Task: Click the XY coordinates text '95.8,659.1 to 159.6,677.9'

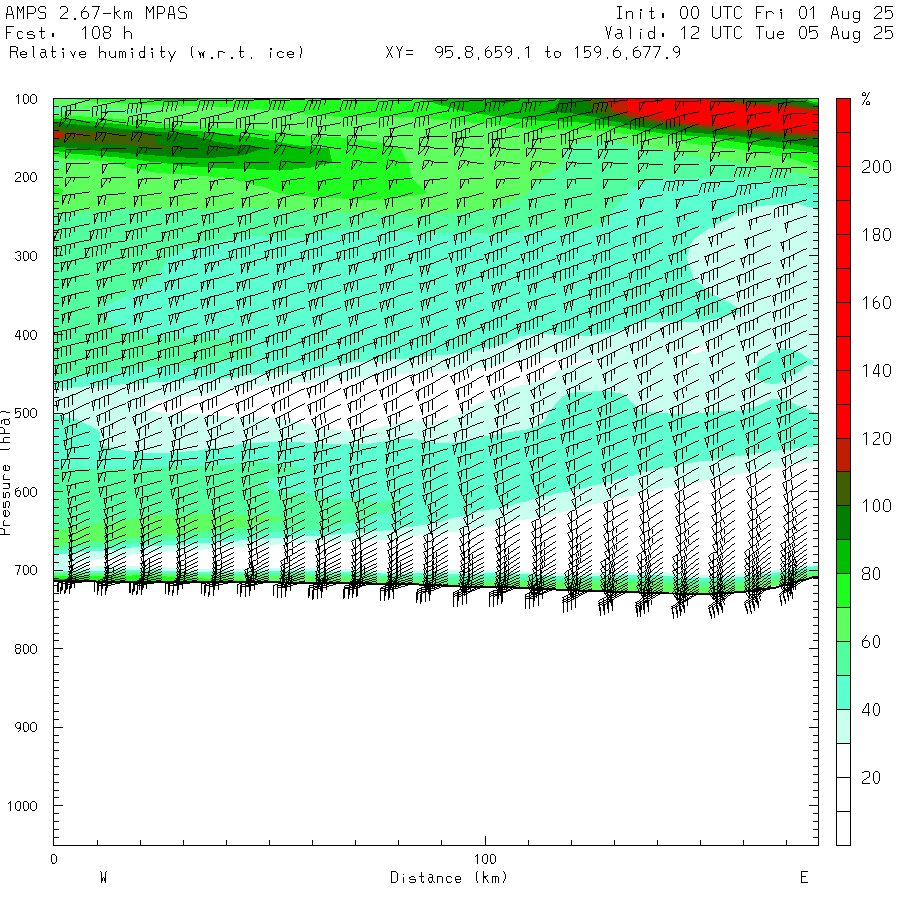Action: pyautogui.click(x=557, y=53)
